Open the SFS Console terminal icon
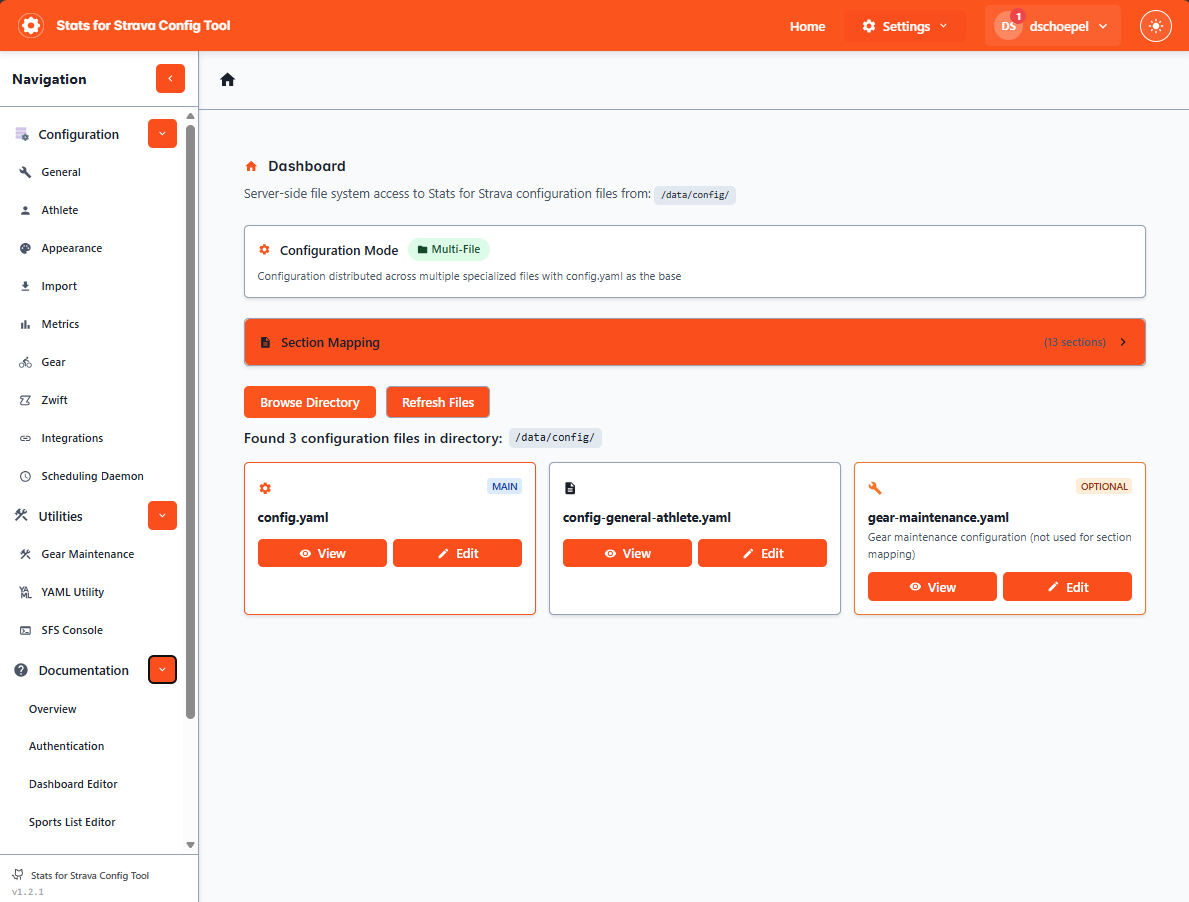The image size is (1189, 902). click(25, 629)
